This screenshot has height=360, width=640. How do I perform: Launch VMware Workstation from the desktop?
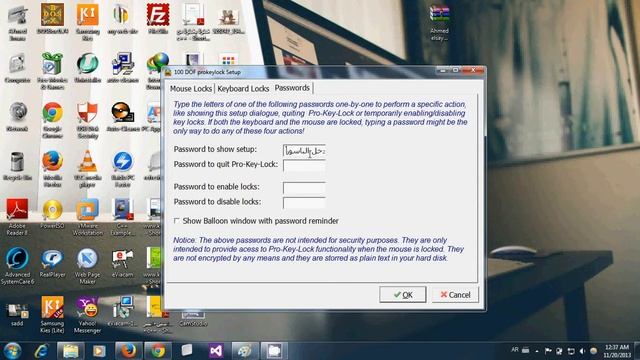87,217
